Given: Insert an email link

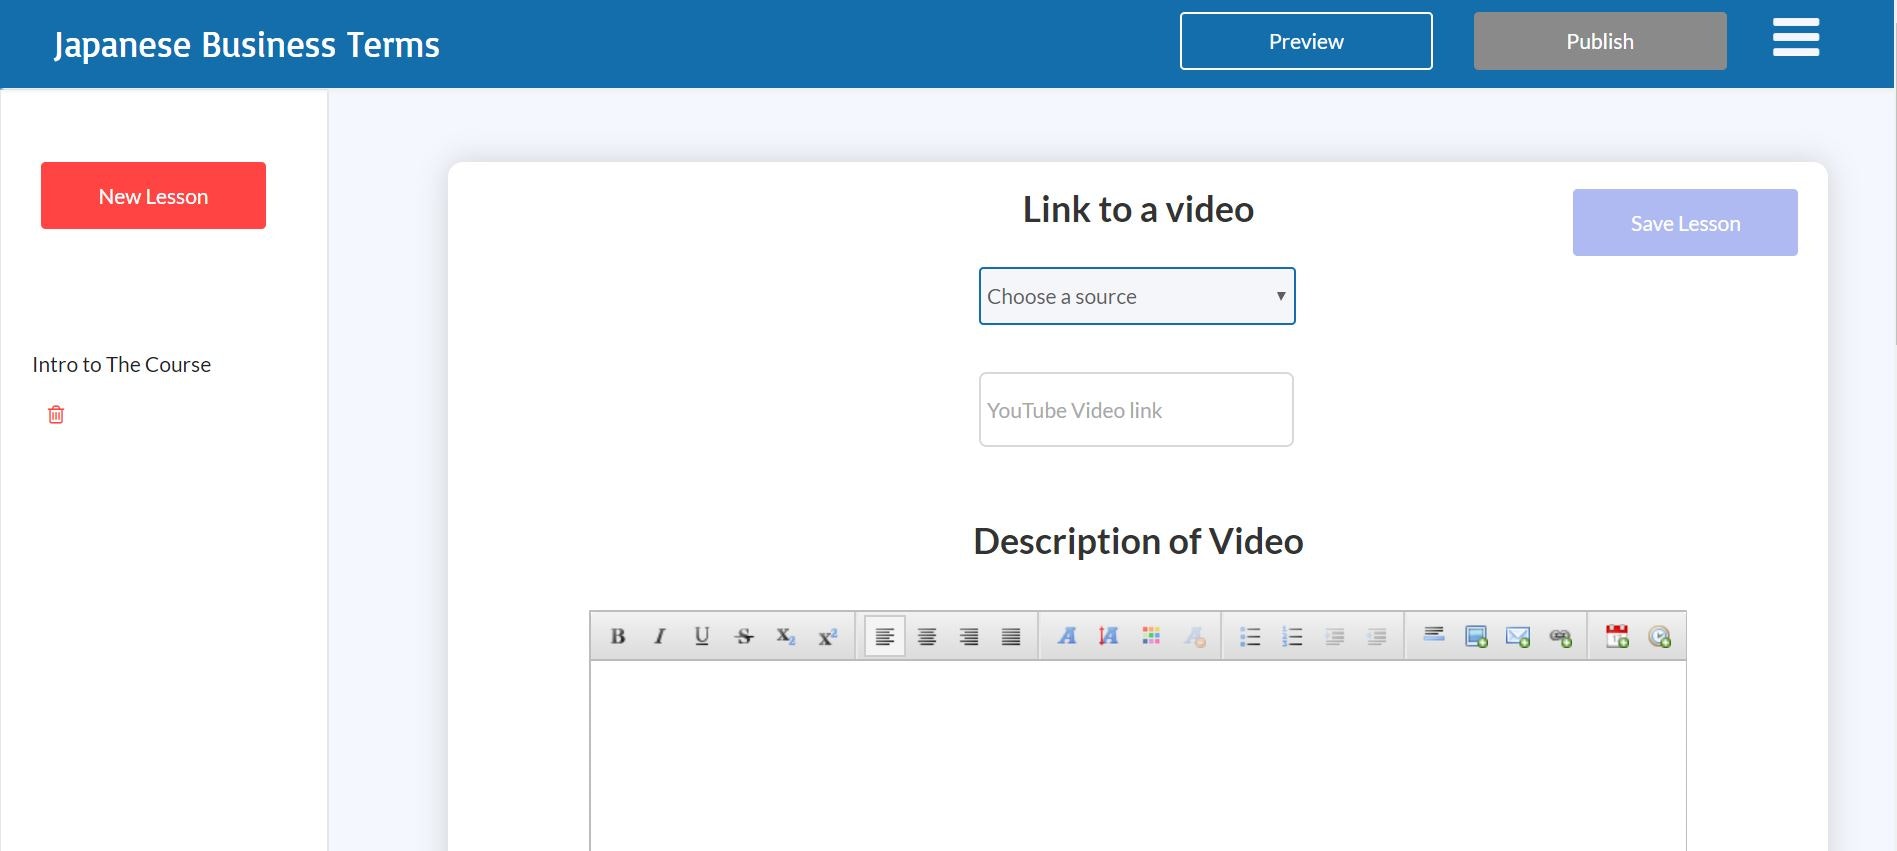Looking at the screenshot, I should pos(1518,636).
